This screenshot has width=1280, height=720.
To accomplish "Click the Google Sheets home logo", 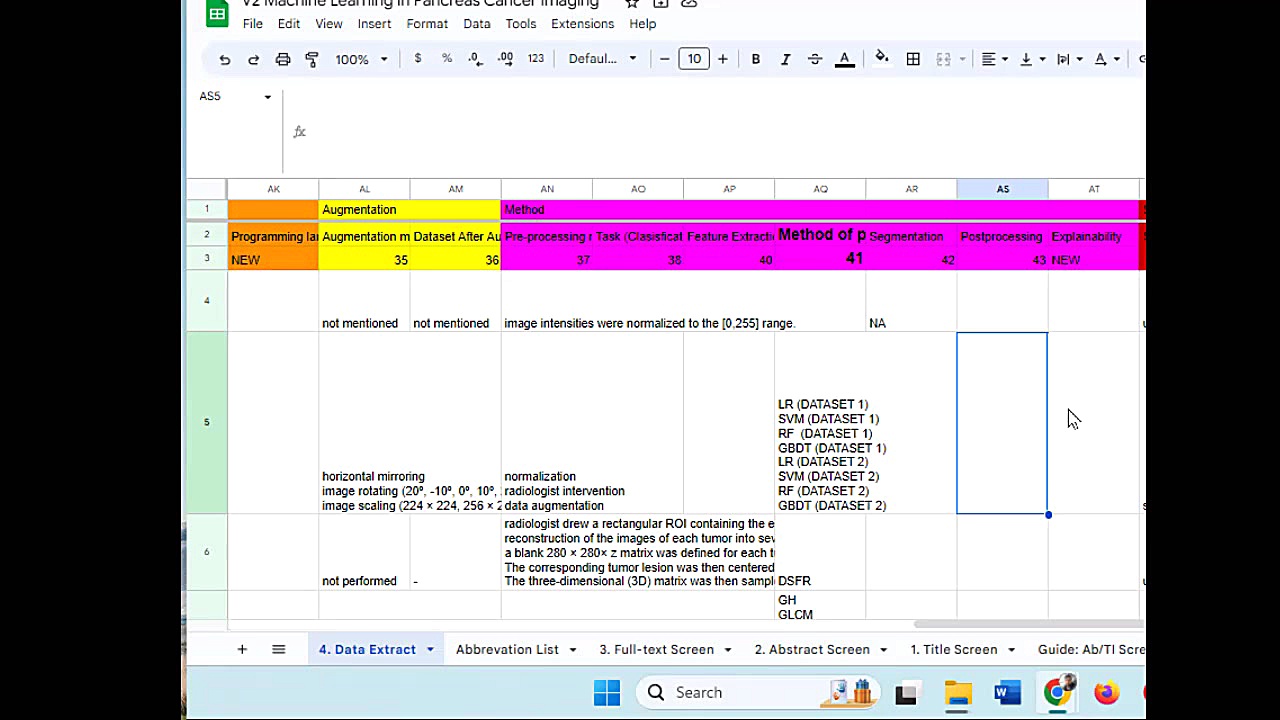I will click(217, 13).
